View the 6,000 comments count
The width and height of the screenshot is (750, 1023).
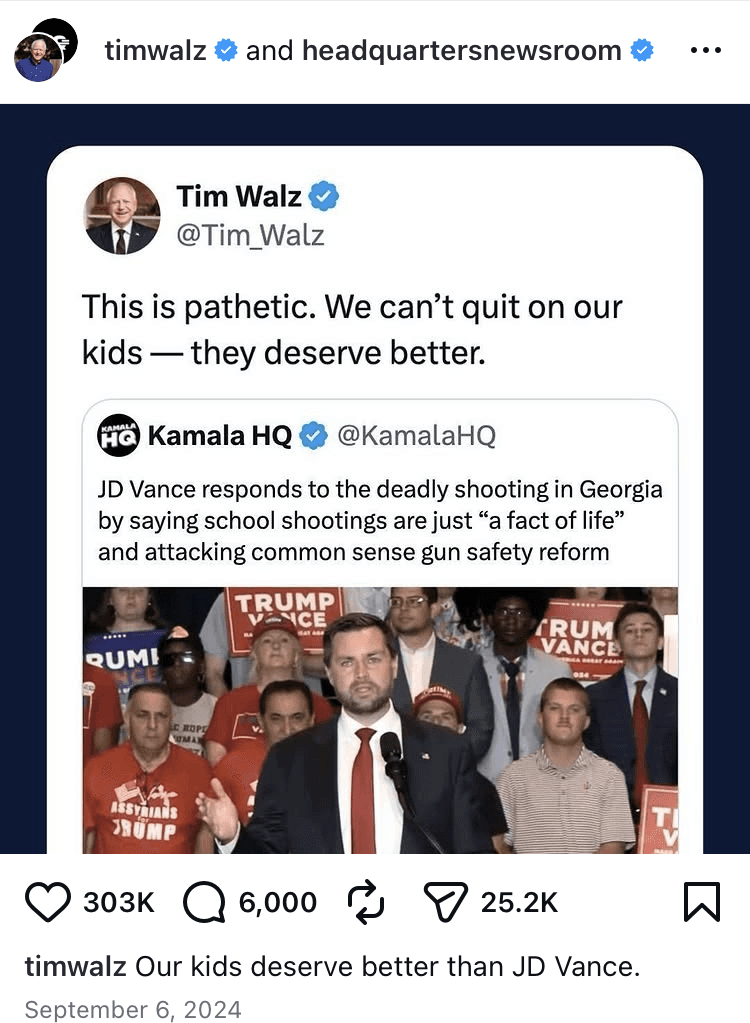[x=278, y=902]
